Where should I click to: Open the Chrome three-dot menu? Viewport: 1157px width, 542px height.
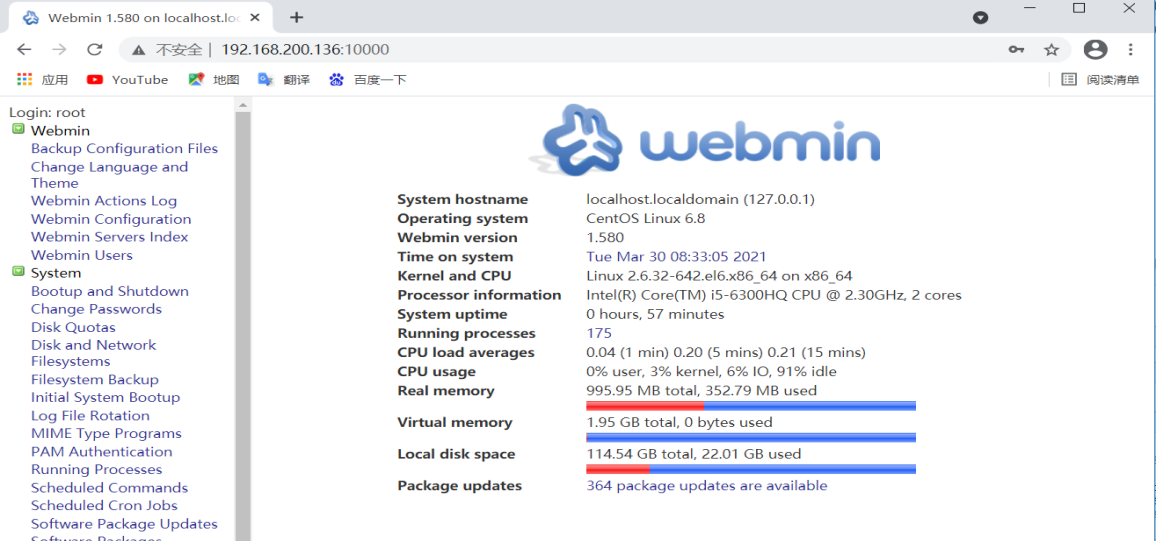pyautogui.click(x=1130, y=49)
